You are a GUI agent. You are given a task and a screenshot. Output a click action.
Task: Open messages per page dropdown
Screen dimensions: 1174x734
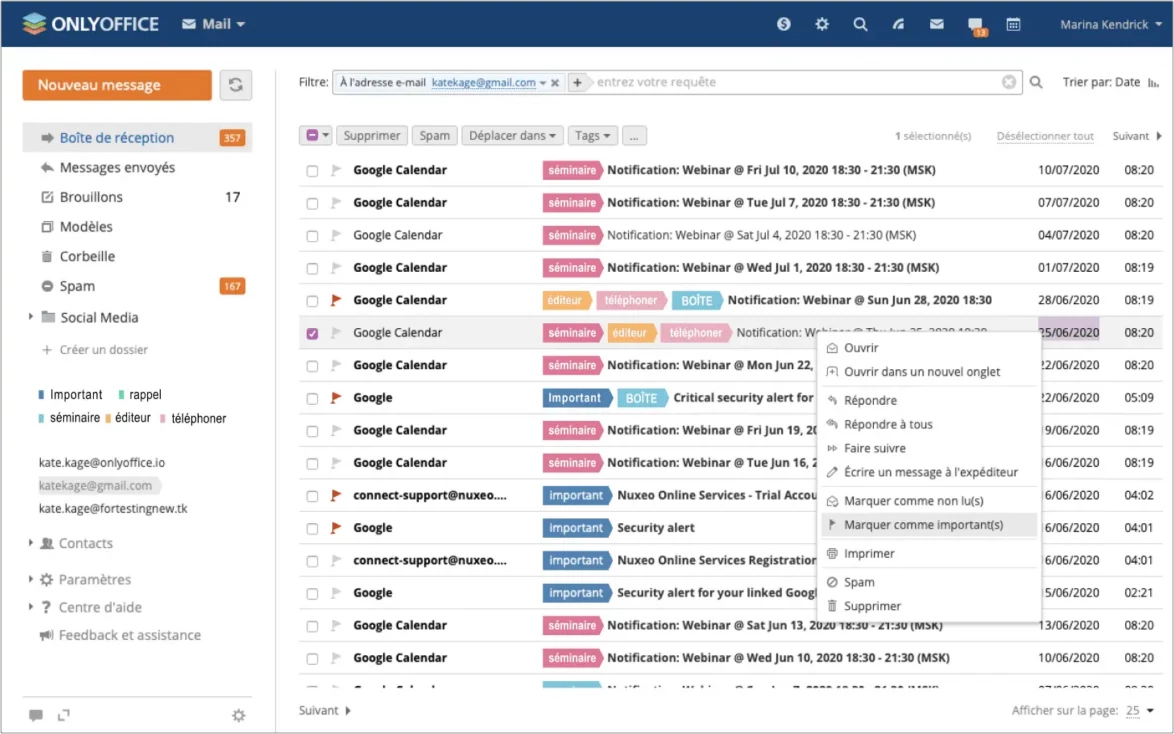(x=1140, y=710)
